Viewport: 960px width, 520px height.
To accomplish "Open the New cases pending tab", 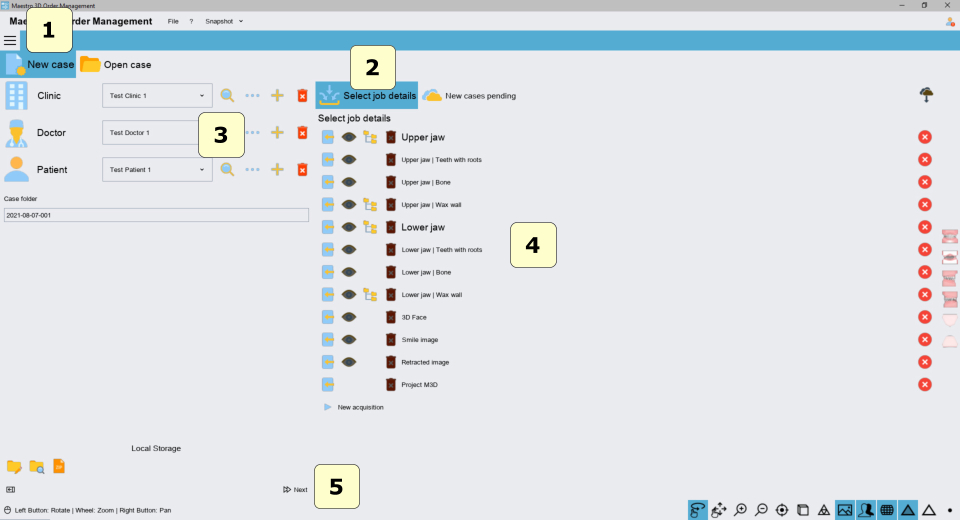I will click(x=469, y=96).
